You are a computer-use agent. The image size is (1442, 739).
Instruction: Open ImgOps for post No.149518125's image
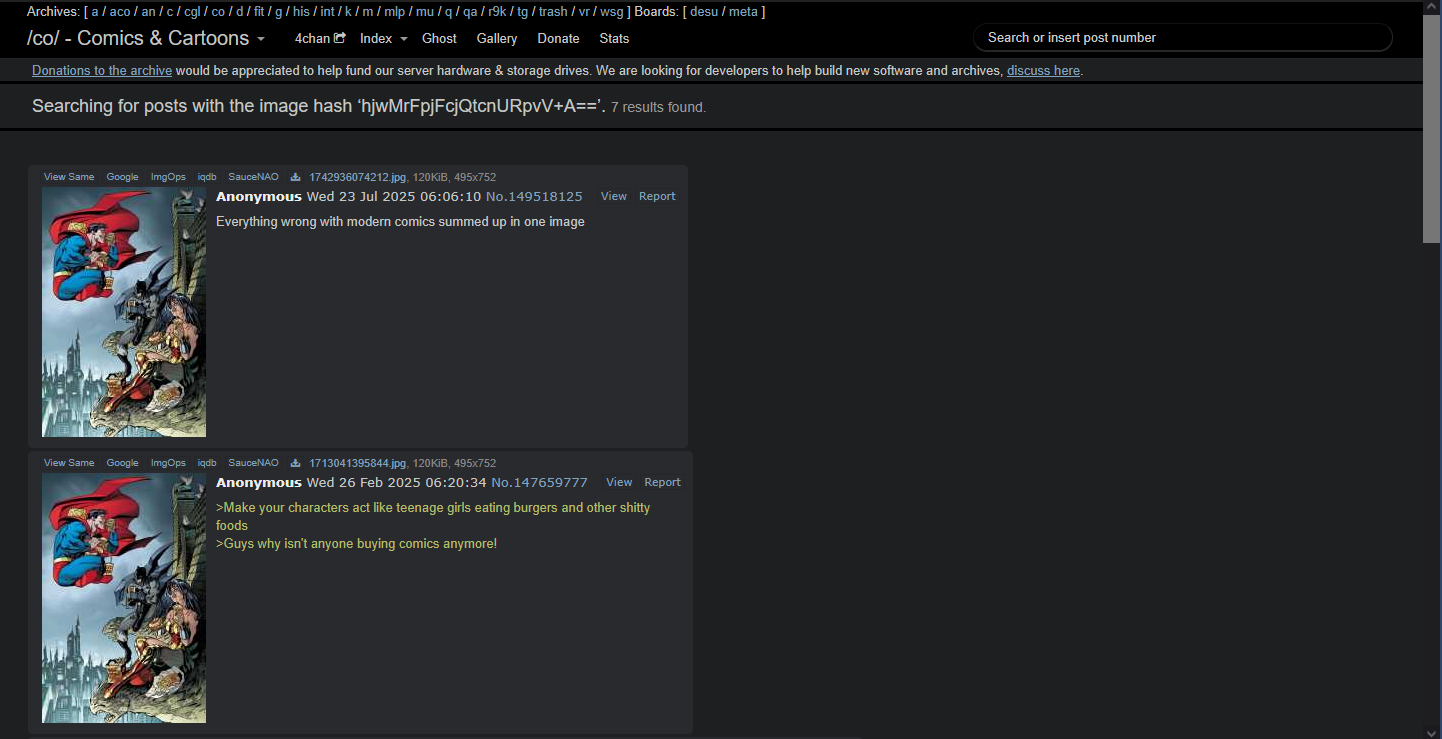coord(168,177)
